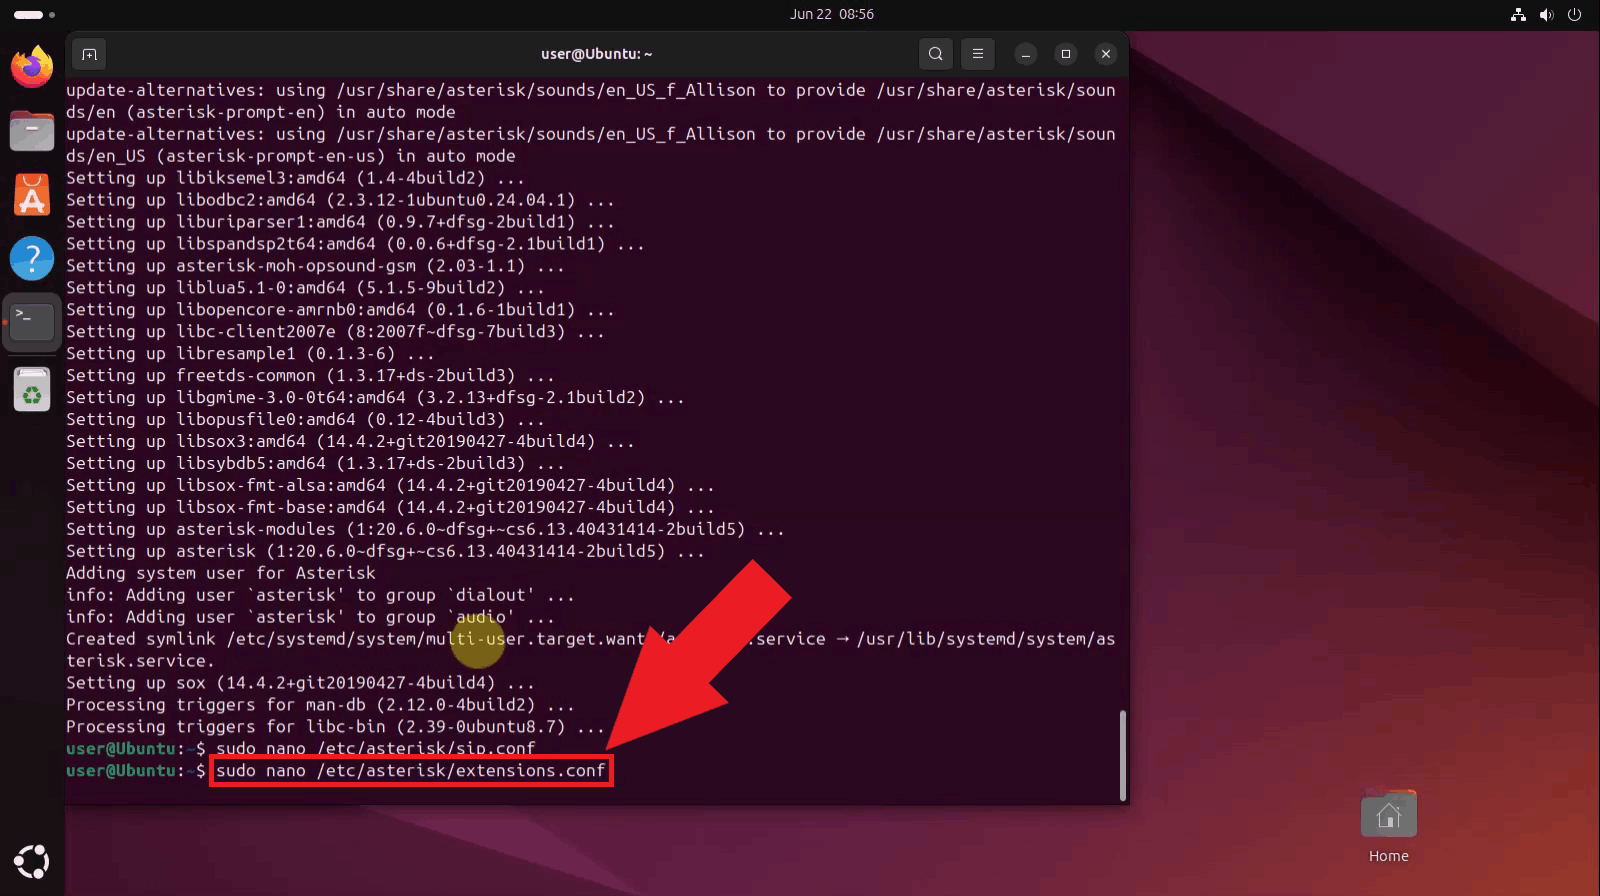
Task: Click 'Setting up liburiparser1:amd64' line
Action: (x=340, y=222)
